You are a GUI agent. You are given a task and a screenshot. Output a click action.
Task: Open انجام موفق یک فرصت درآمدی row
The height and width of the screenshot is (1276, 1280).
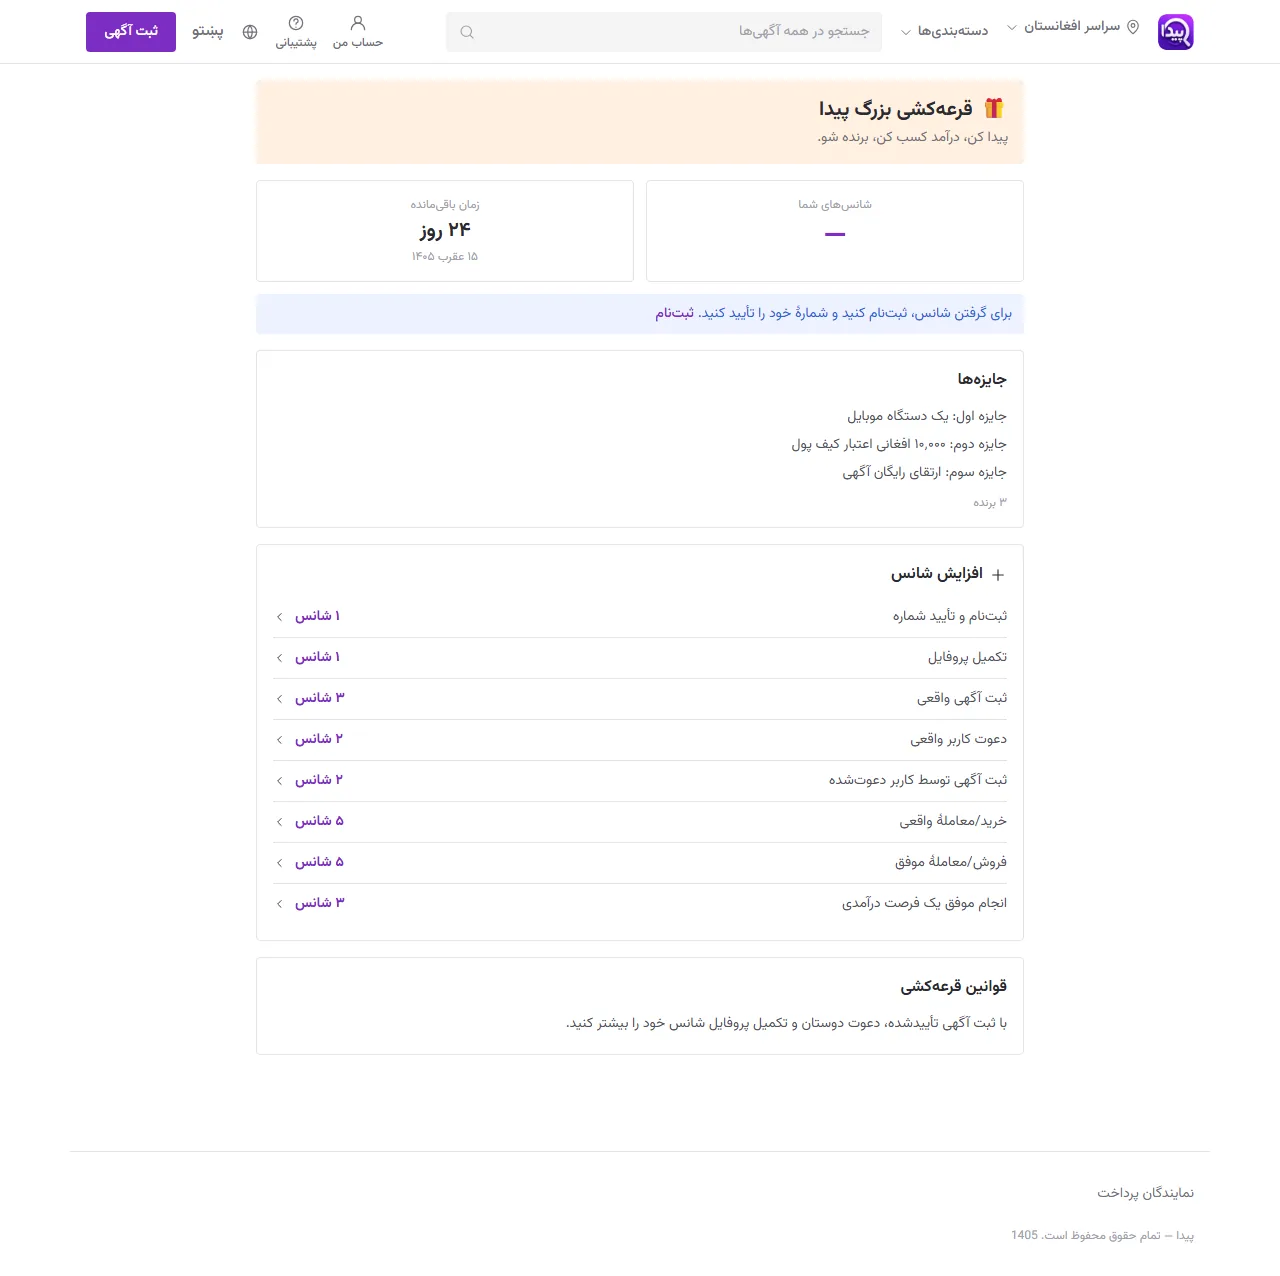pyautogui.click(x=640, y=903)
